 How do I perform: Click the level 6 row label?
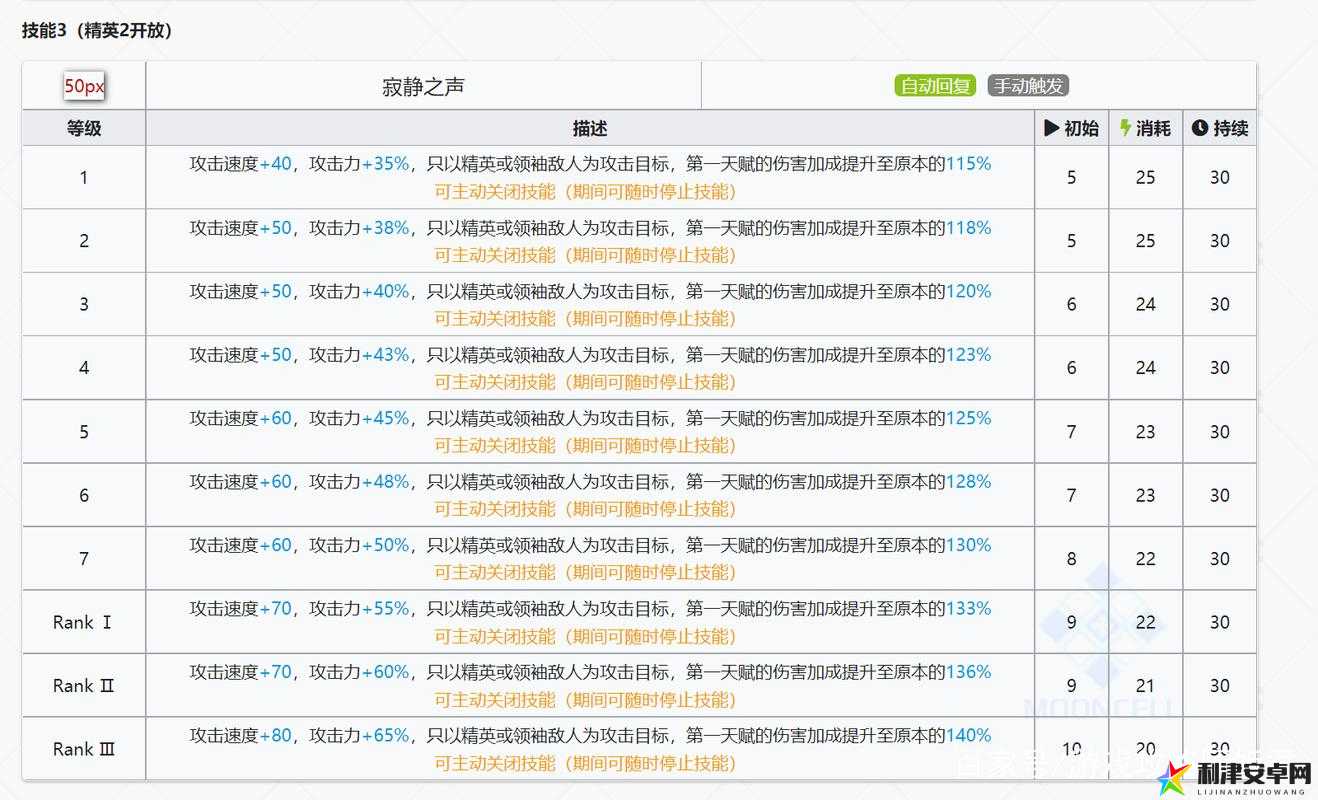[84, 495]
